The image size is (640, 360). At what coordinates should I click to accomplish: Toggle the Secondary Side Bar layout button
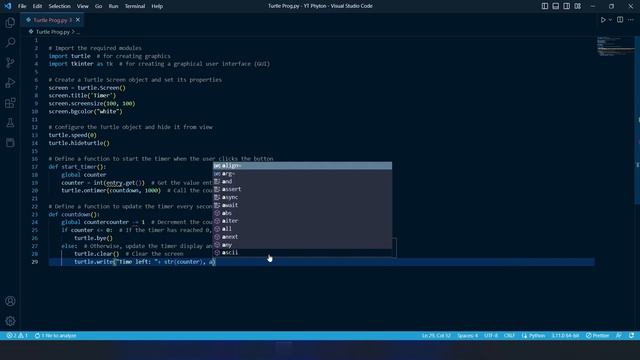pyautogui.click(x=567, y=6)
